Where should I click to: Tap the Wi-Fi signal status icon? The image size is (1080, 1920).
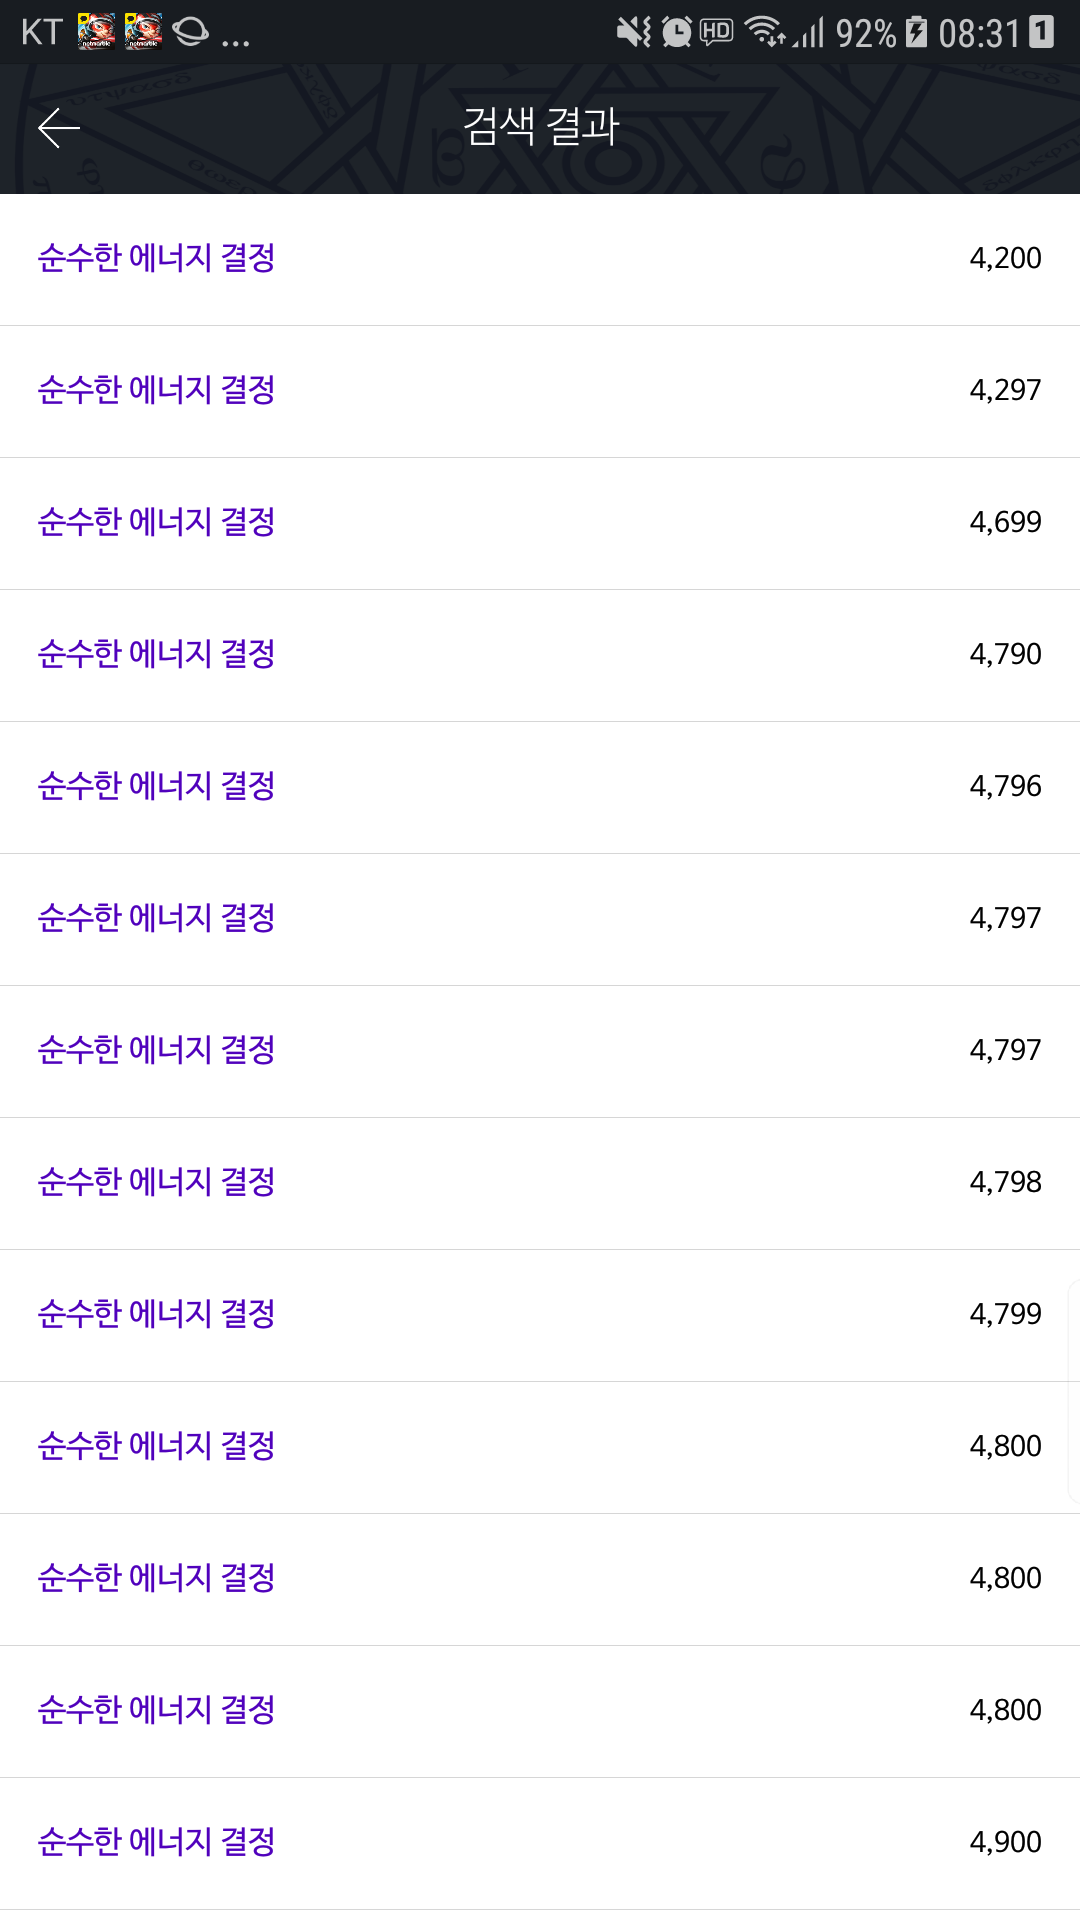766,32
